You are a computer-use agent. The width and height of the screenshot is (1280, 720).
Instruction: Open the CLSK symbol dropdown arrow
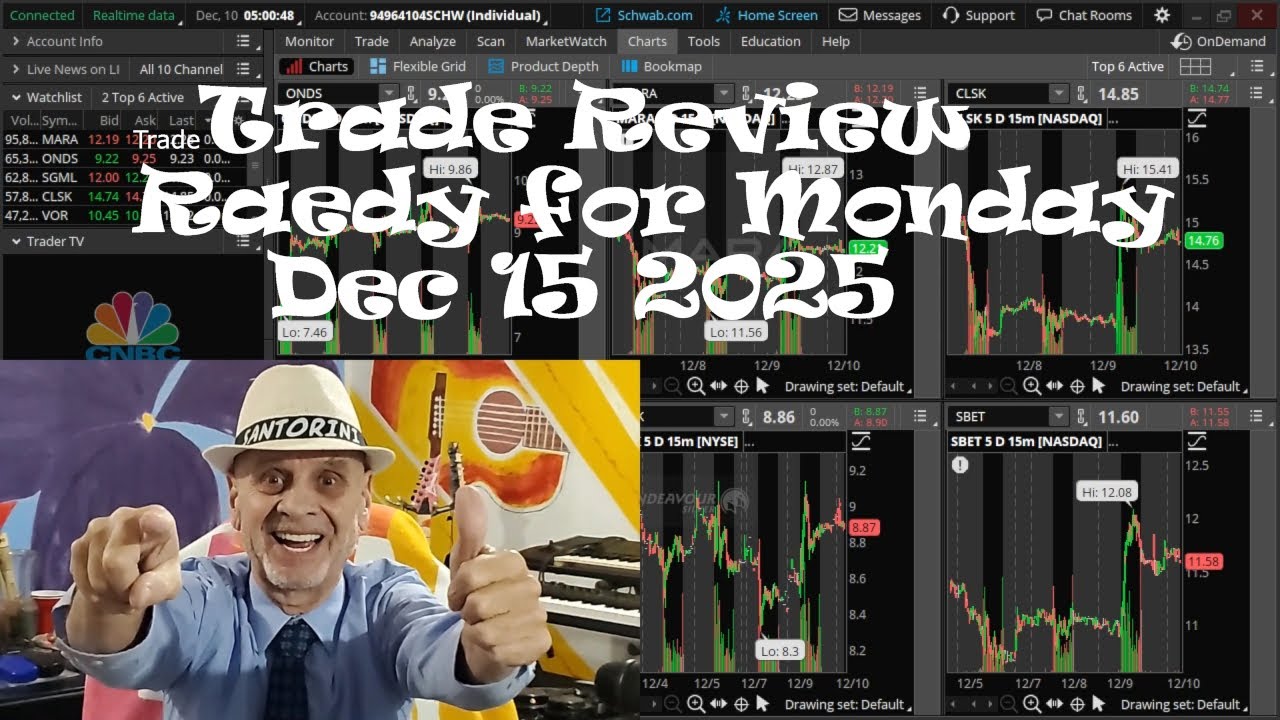click(x=1059, y=93)
